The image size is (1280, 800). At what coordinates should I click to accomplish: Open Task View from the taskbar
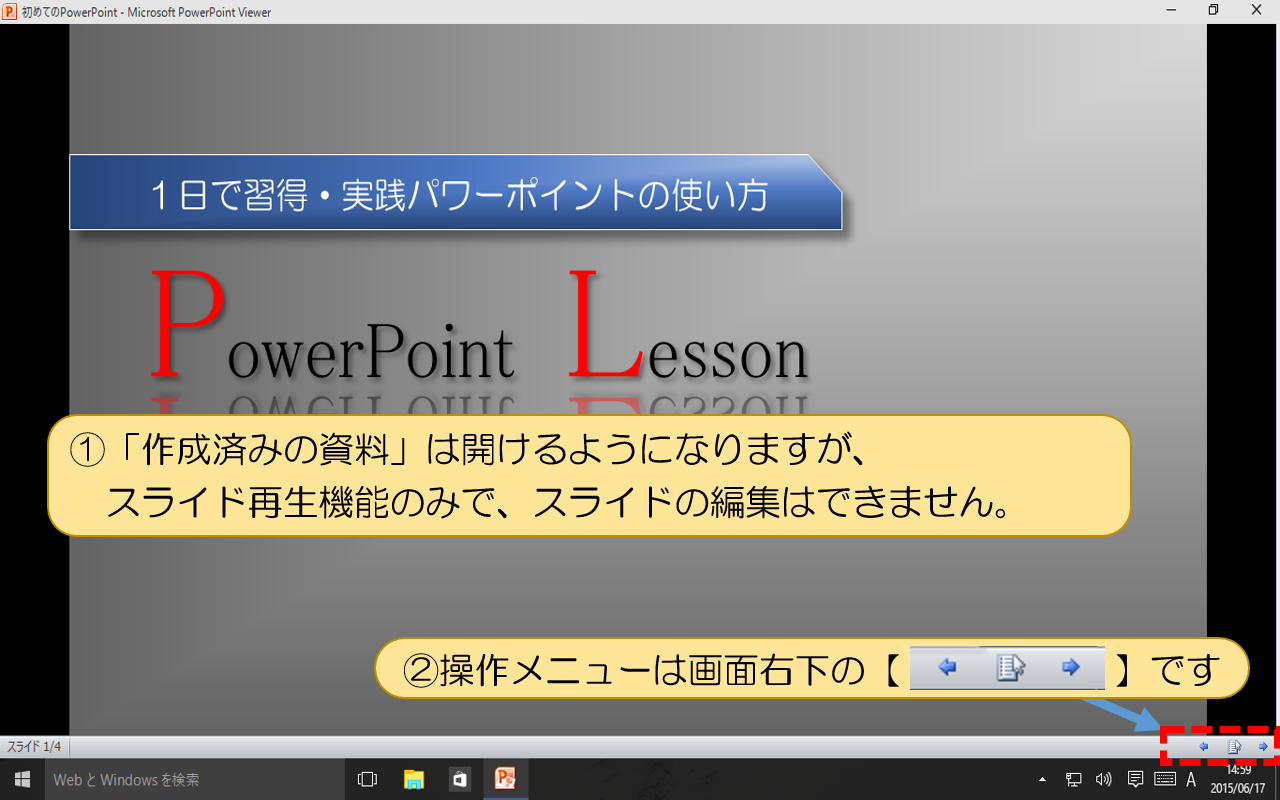(x=367, y=779)
